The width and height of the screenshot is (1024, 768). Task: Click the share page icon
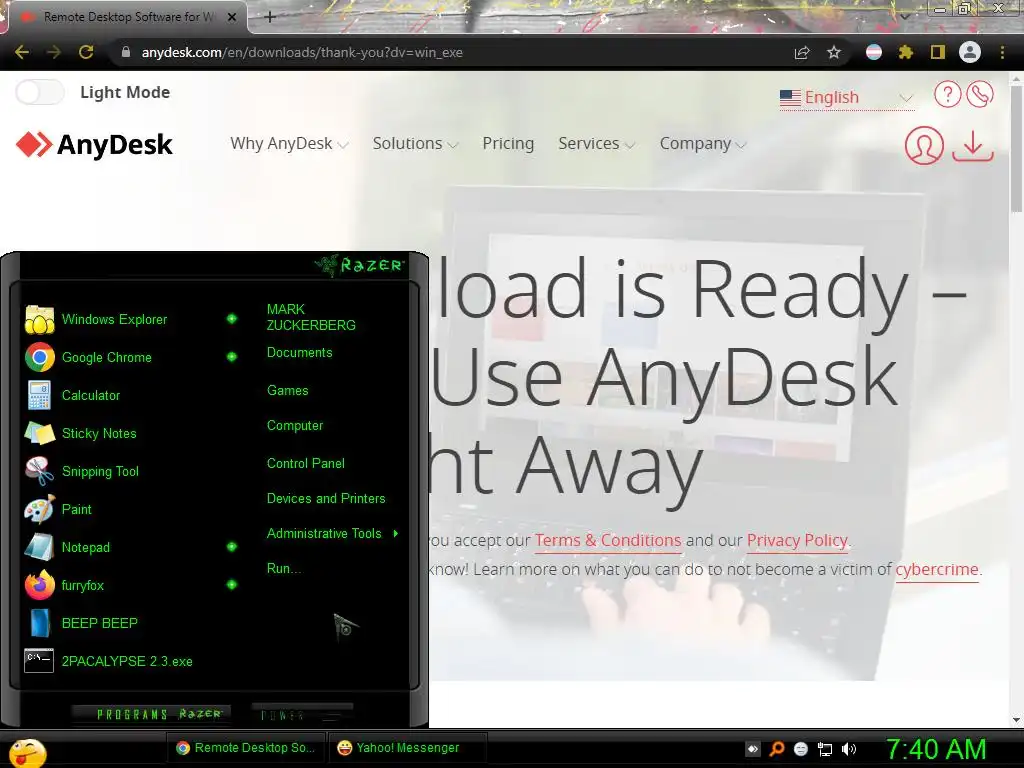pyautogui.click(x=802, y=52)
